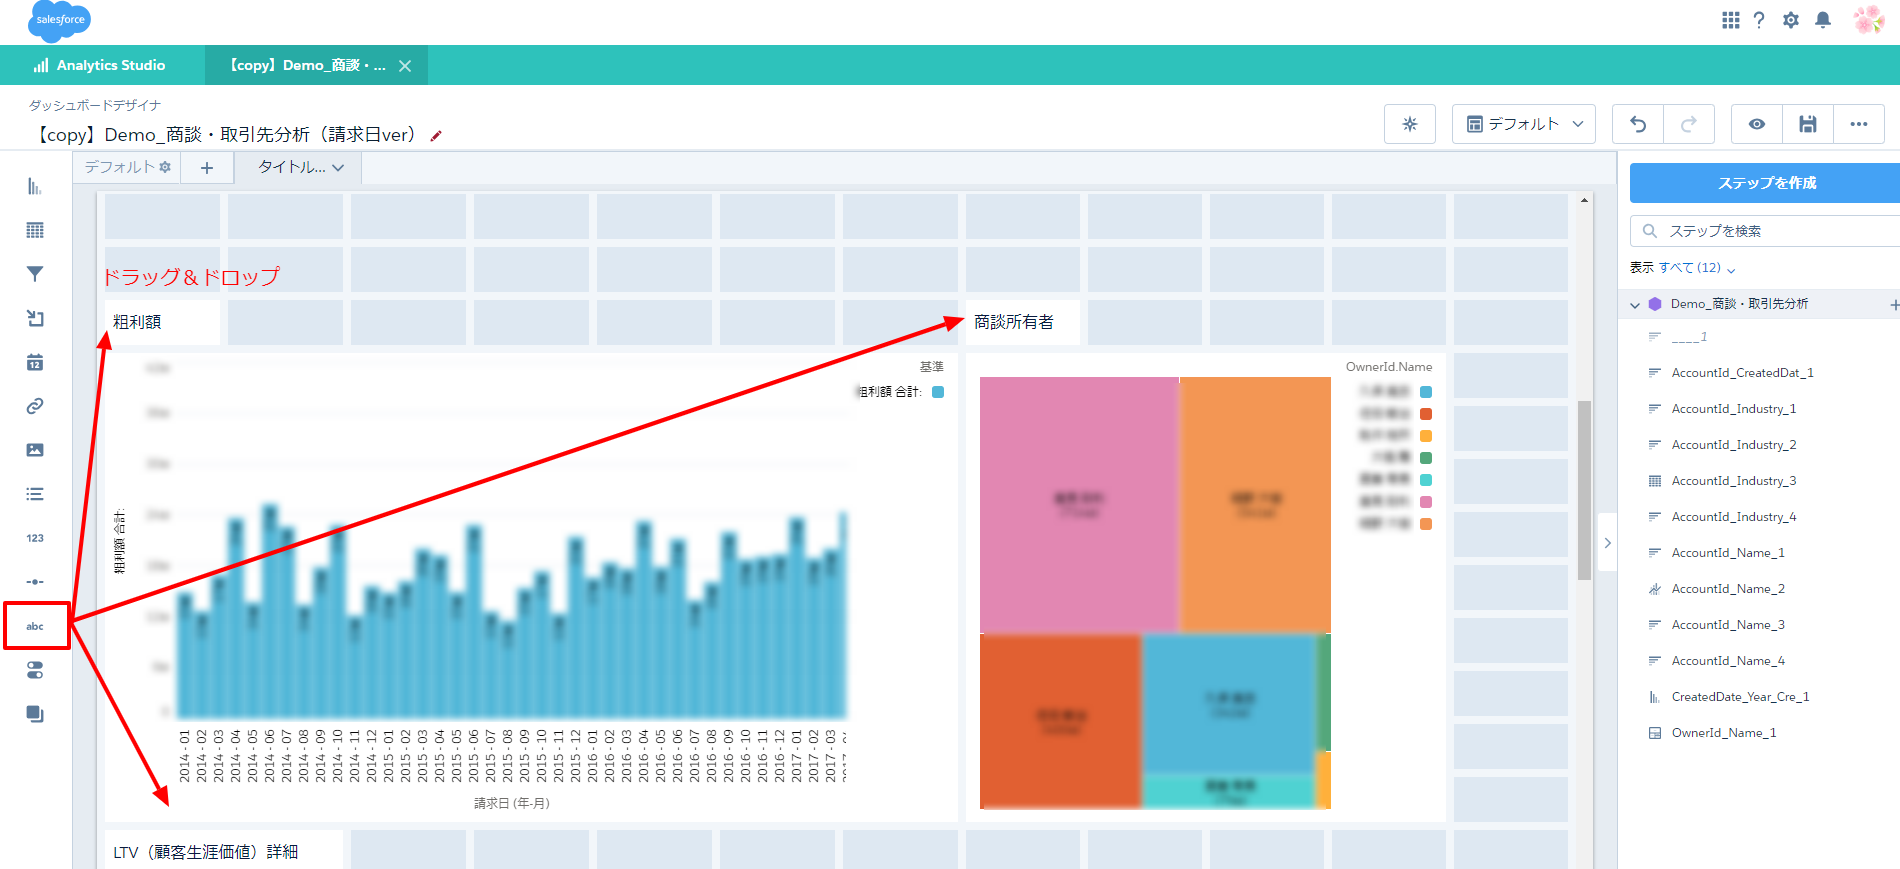Focus the ステップを検索 search field
The height and width of the screenshot is (869, 1900).
(x=1770, y=231)
